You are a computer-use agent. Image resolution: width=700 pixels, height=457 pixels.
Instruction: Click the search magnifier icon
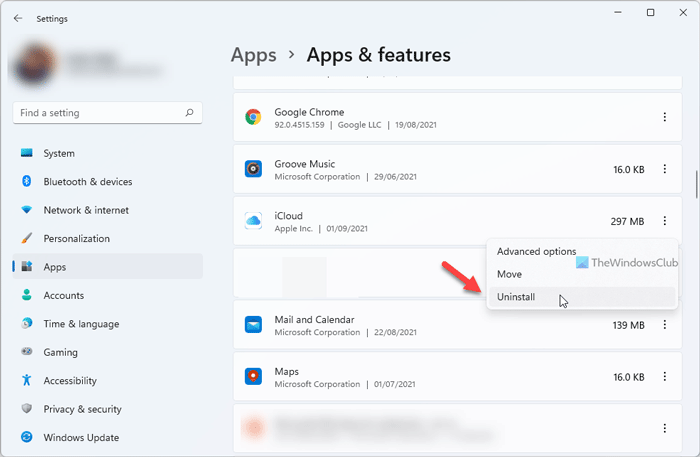coord(190,112)
